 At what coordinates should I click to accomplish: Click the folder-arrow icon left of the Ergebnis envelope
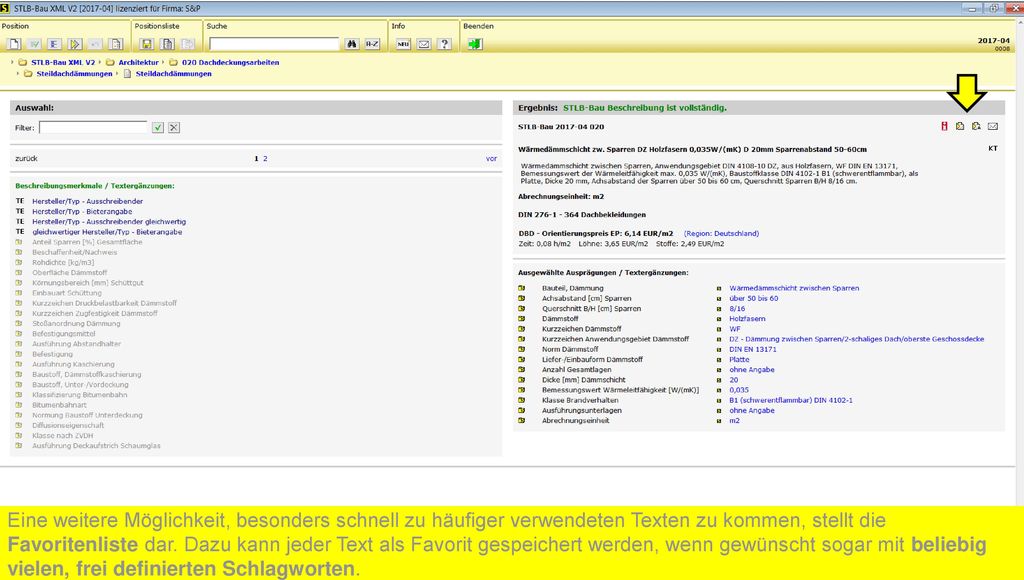[976, 126]
